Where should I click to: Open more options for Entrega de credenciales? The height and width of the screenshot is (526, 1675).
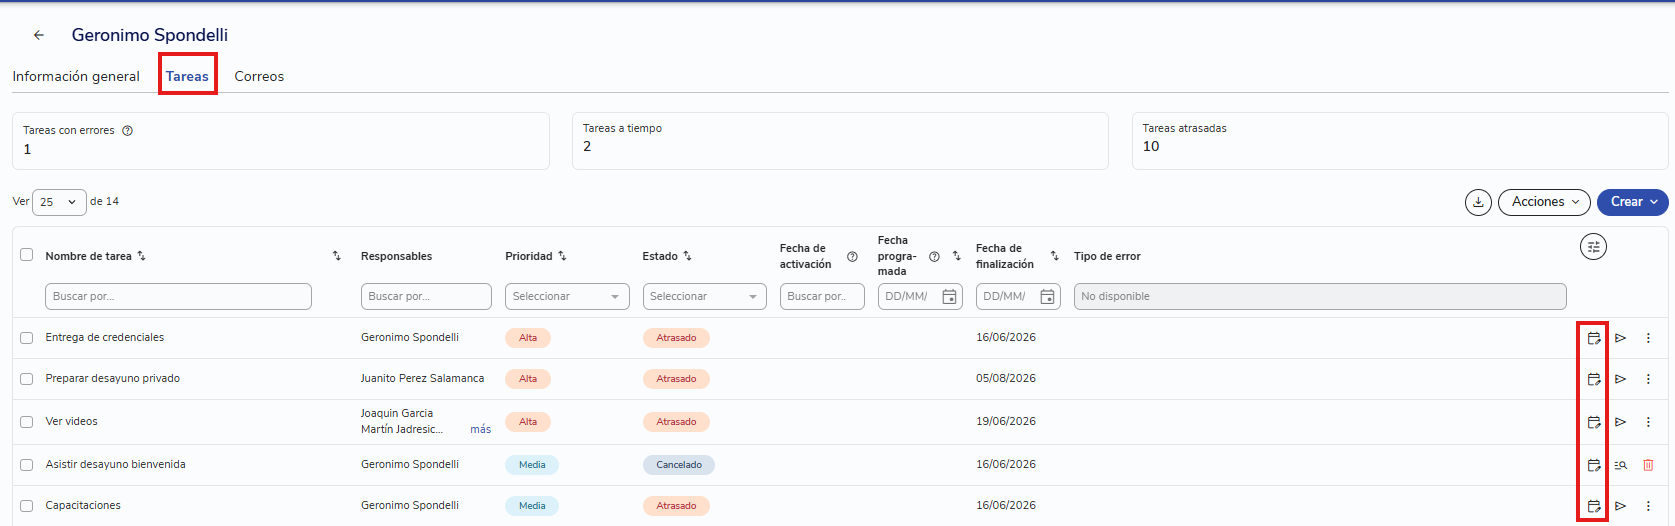[1648, 338]
